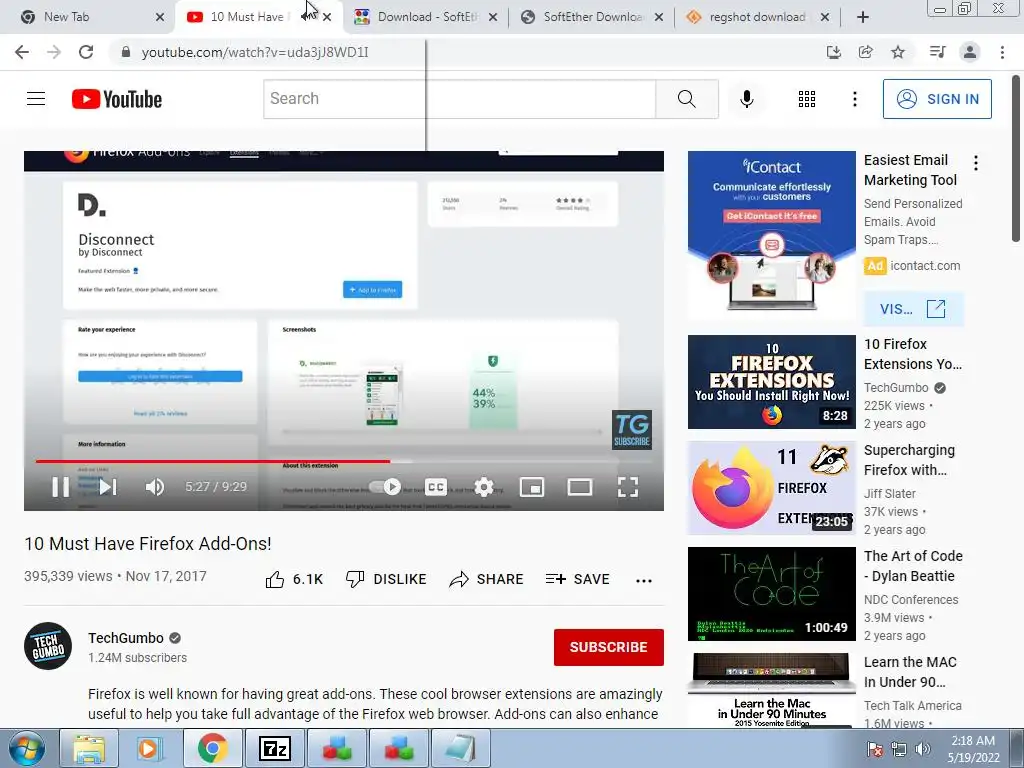Image resolution: width=1024 pixels, height=768 pixels.
Task: Install app icon in address bar
Action: point(833,52)
